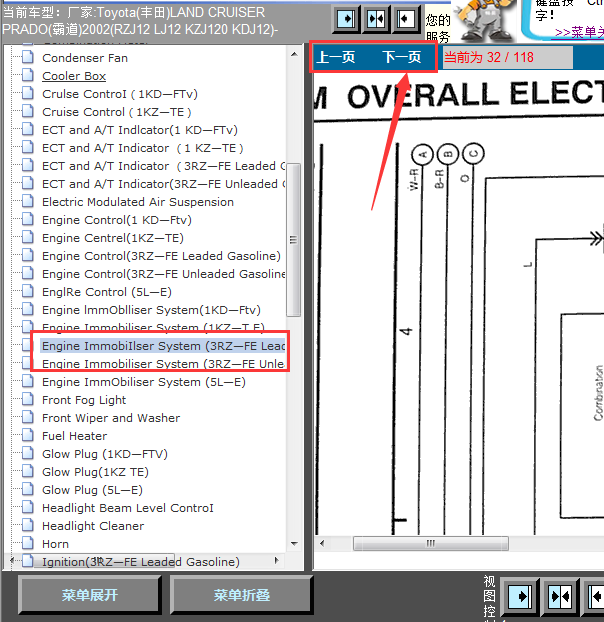
Task: Open Engine Control(1 KD-Ftv) entry
Action: tap(117, 220)
